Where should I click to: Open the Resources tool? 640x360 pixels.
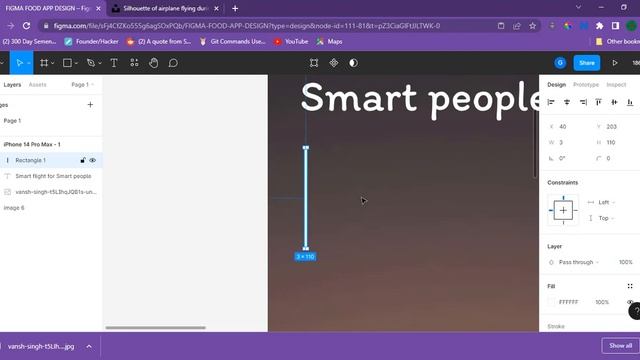pyautogui.click(x=134, y=63)
